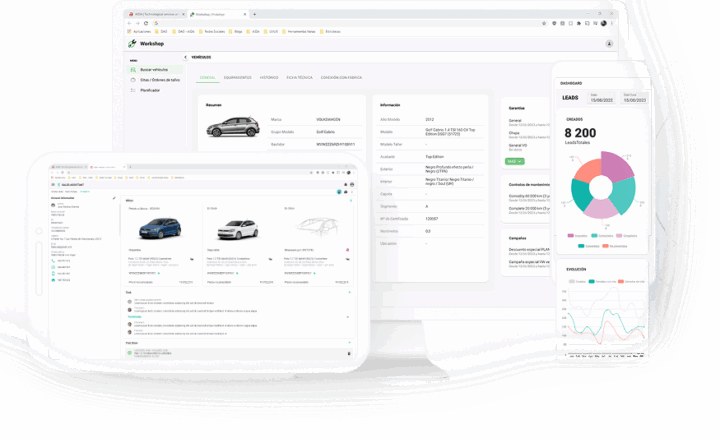
Task: Select the blue Polo car thumbnail
Action: [x=160, y=228]
